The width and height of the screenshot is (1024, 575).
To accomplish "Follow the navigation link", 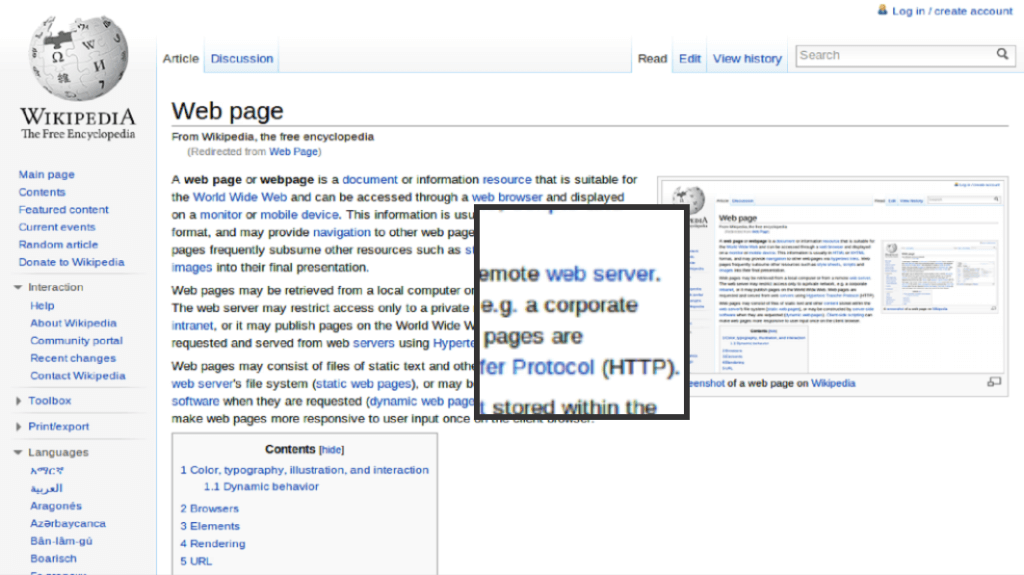I will point(342,233).
